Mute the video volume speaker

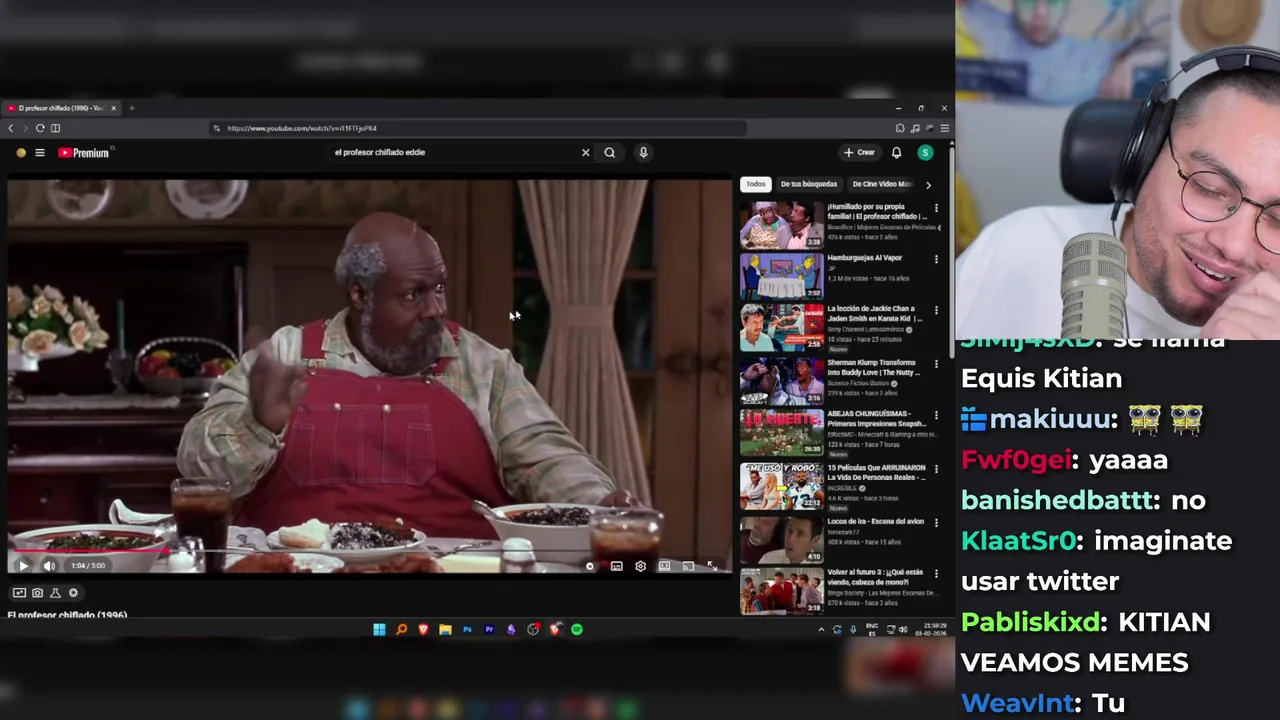coord(49,566)
